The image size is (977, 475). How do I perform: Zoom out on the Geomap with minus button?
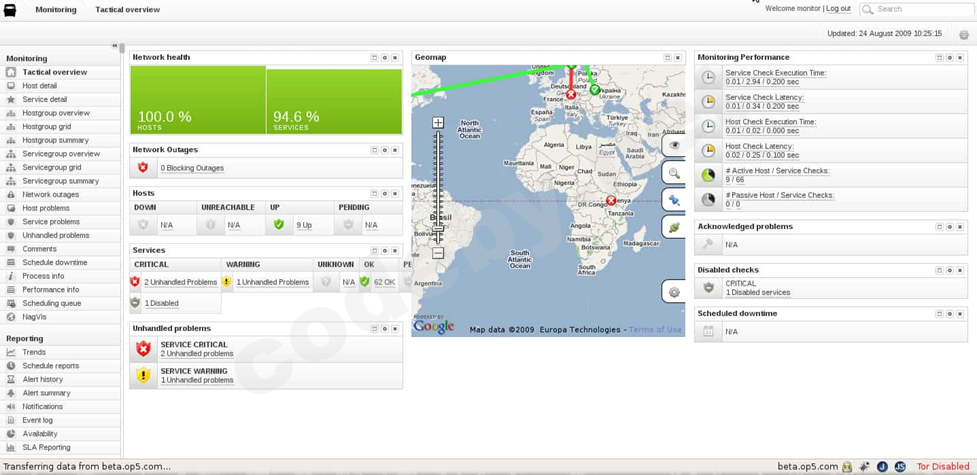coord(438,253)
